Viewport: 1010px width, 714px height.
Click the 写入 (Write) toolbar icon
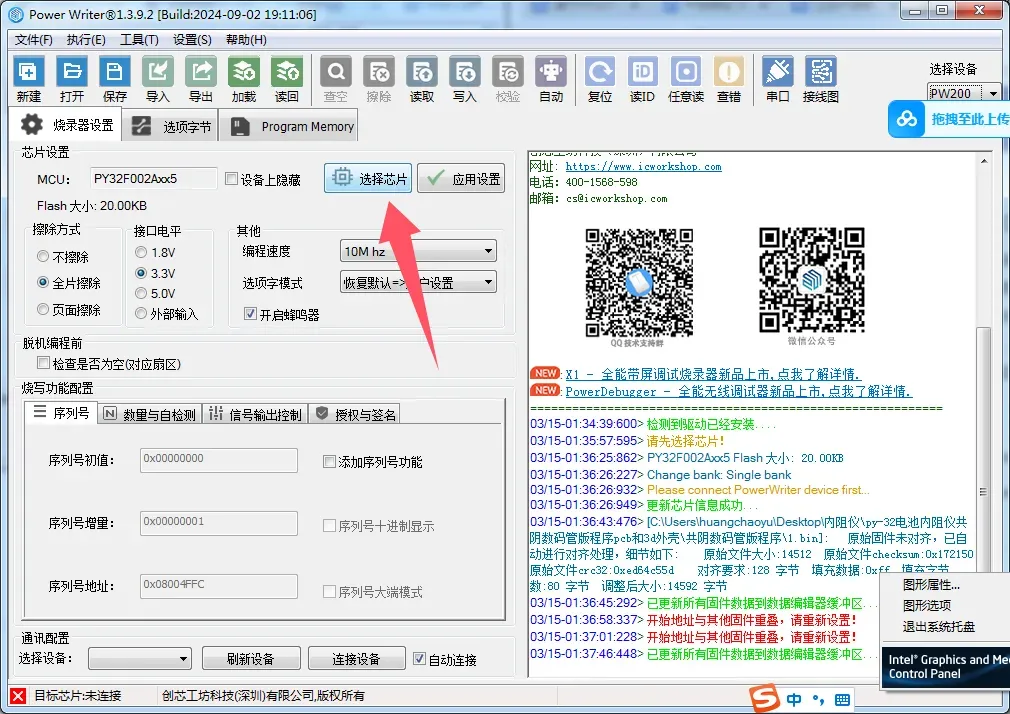[465, 79]
